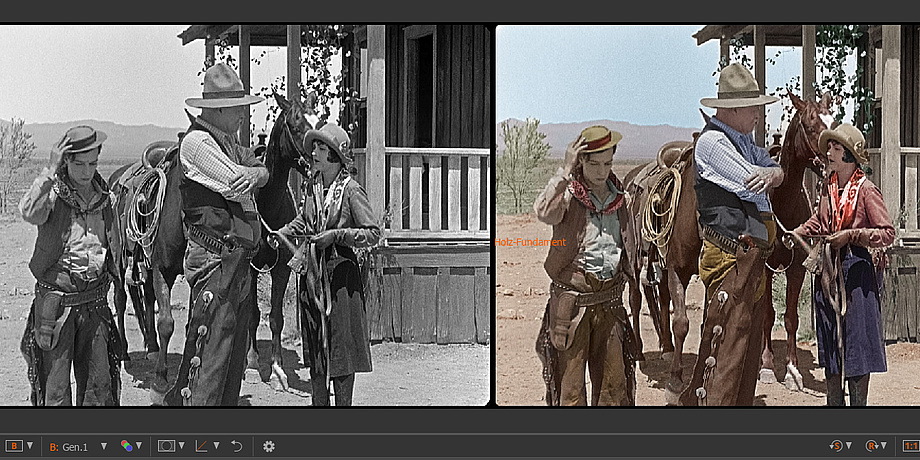Select the B: Gen.1 buffer label
The width and height of the screenshot is (920, 460).
point(69,446)
